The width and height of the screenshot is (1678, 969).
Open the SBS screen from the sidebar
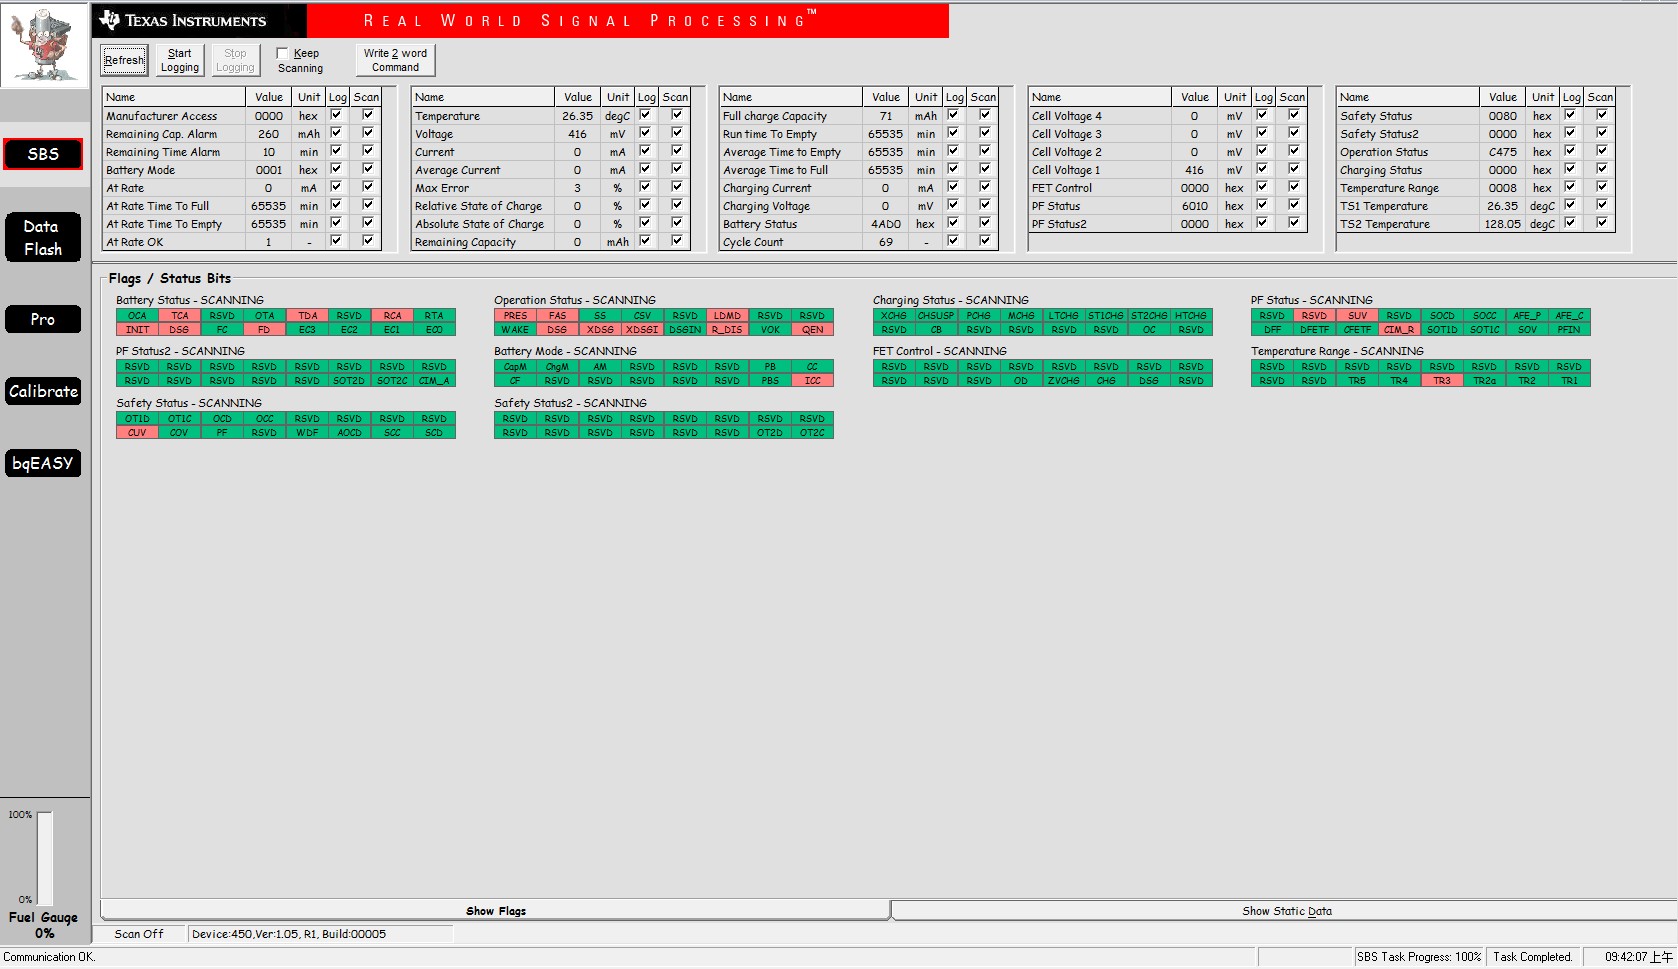pos(43,154)
